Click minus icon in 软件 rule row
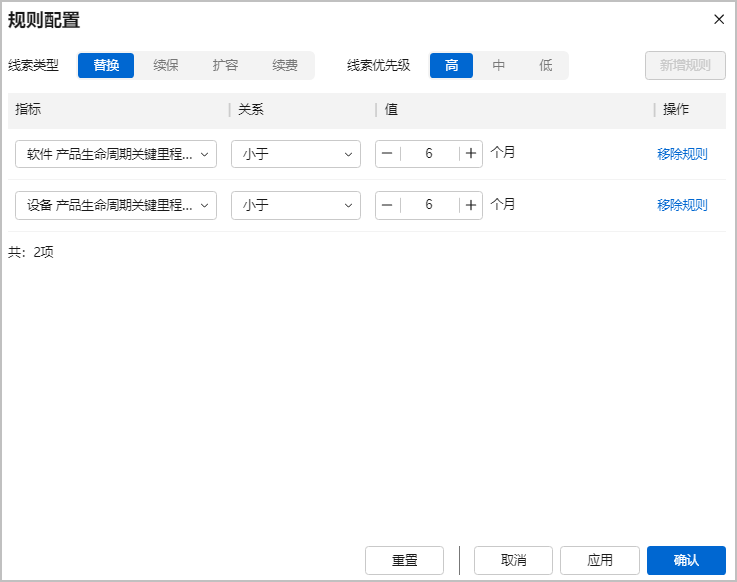 pyautogui.click(x=387, y=153)
